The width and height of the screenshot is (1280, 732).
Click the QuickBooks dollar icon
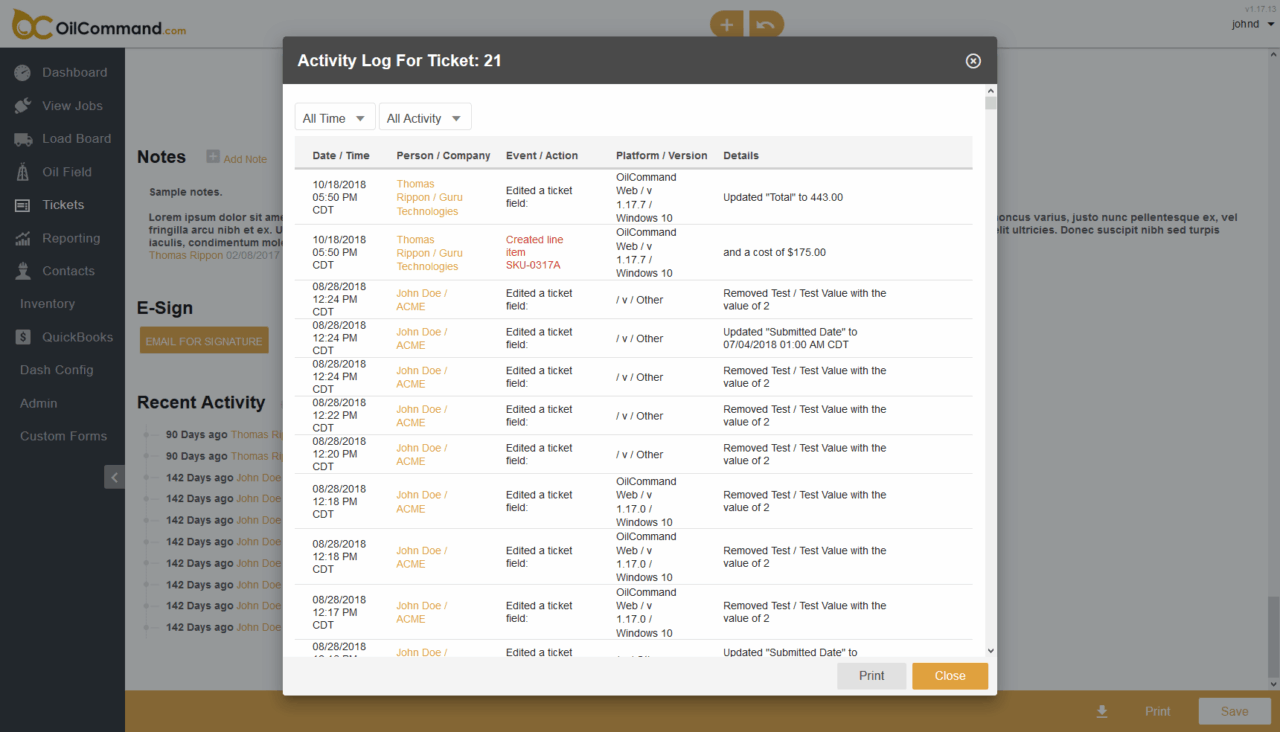[x=22, y=337]
